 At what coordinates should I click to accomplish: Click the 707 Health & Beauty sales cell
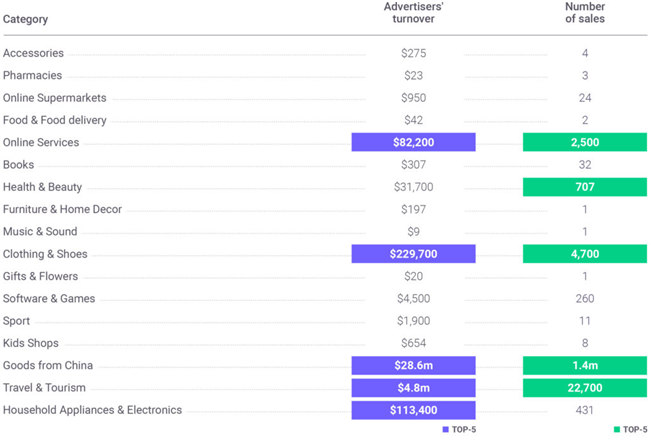pyautogui.click(x=584, y=187)
